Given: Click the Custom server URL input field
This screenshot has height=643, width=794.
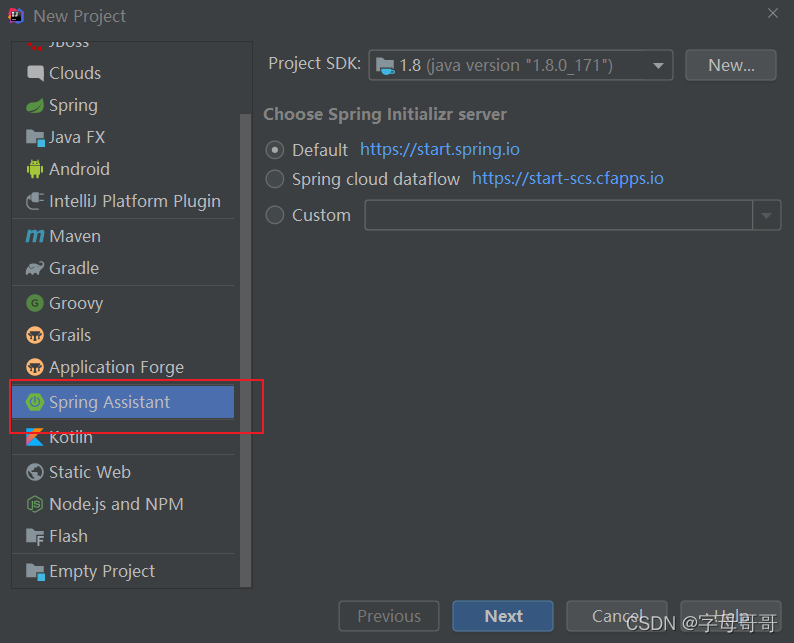Looking at the screenshot, I should 558,215.
